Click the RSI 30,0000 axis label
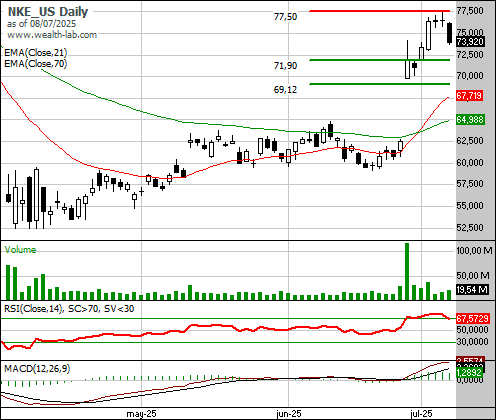Image resolution: width=496 pixels, height=420 pixels. pyautogui.click(x=472, y=342)
